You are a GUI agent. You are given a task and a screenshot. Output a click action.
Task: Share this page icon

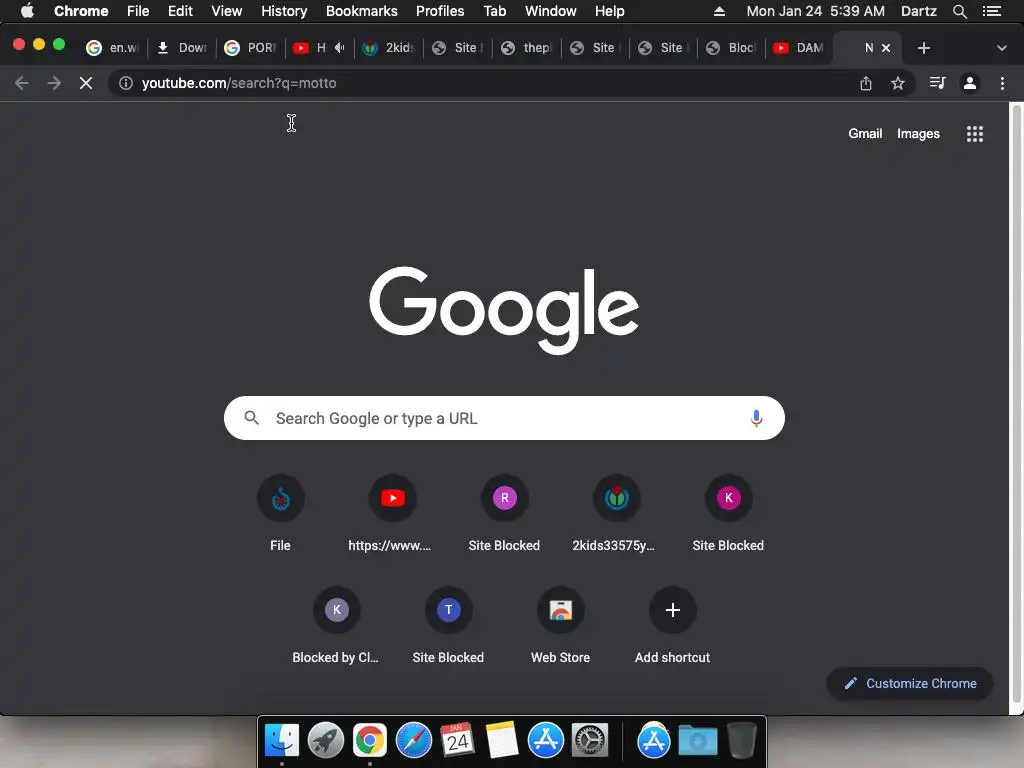point(865,83)
